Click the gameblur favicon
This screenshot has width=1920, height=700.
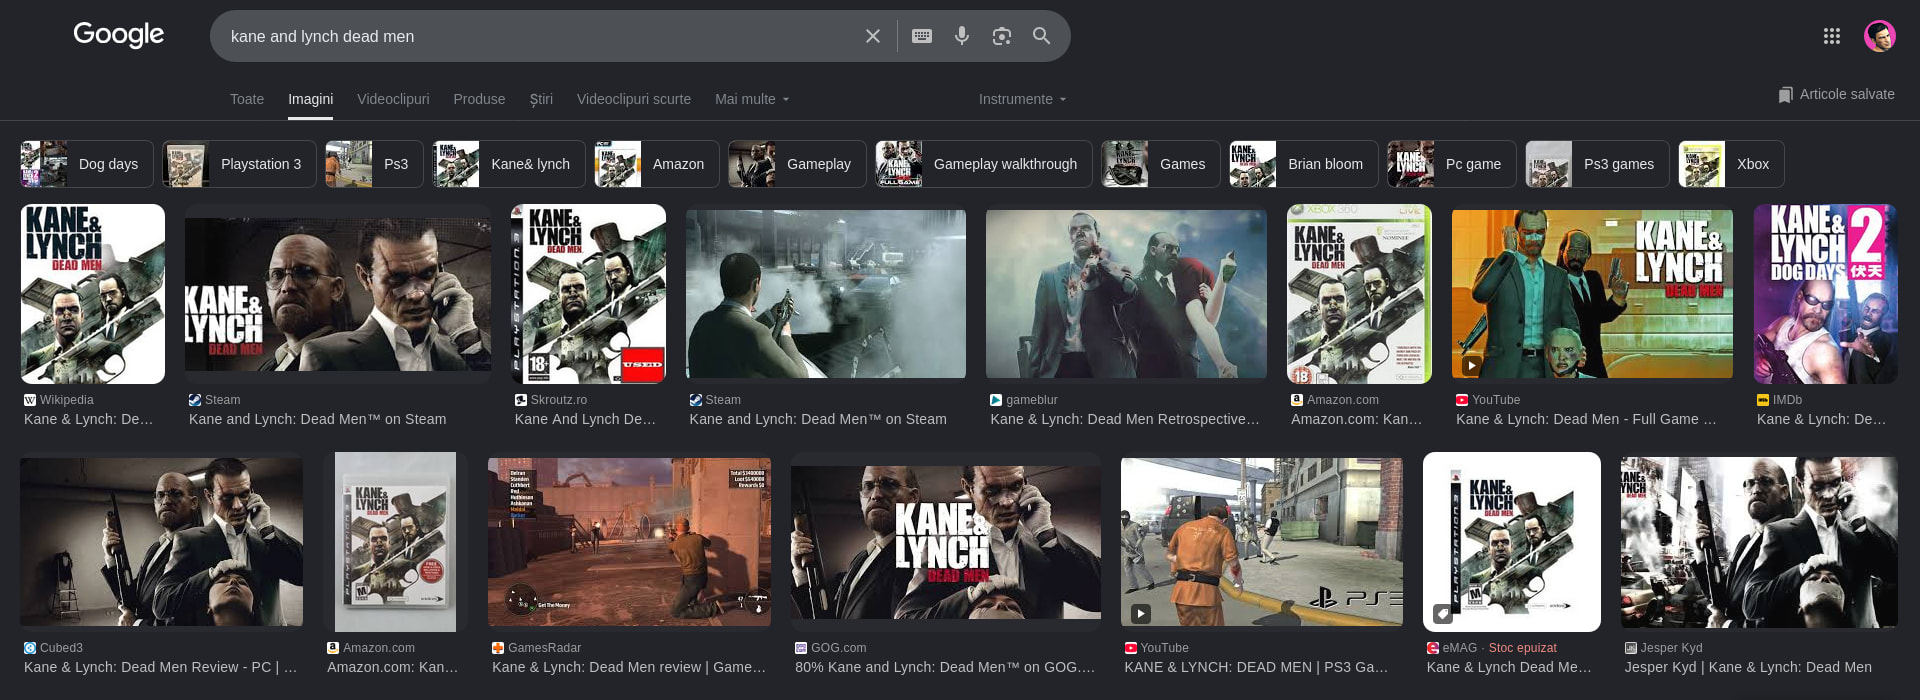point(996,400)
